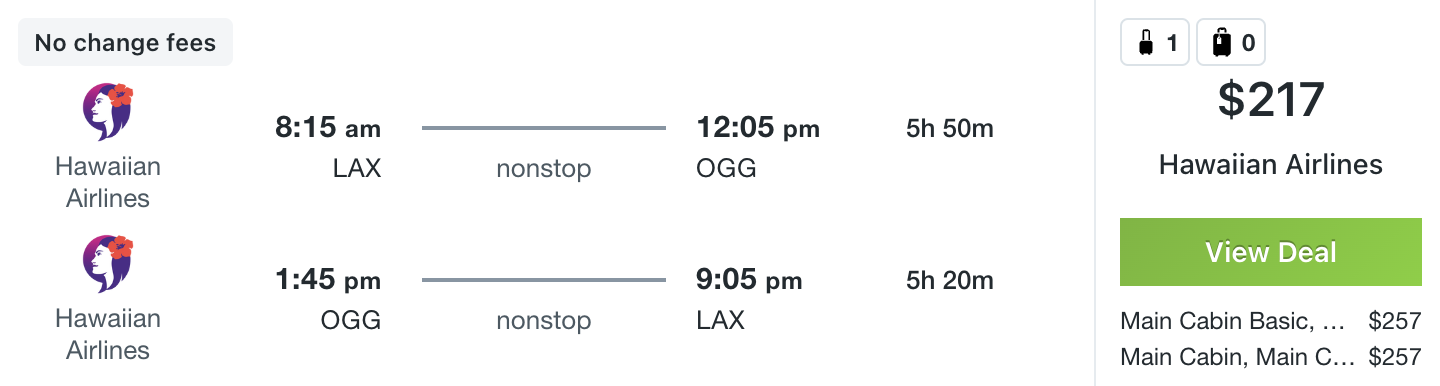
Task: Click the 5h 50m duration
Action: 949,129
